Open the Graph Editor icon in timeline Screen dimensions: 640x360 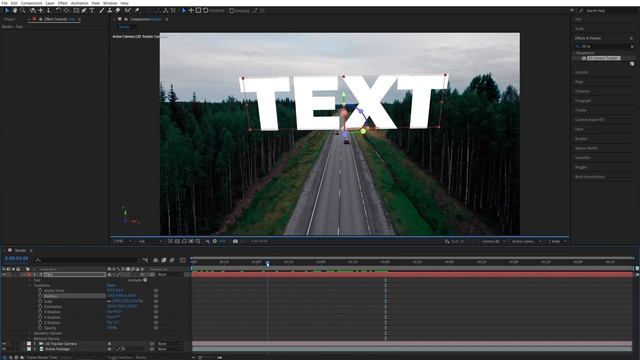[182, 260]
